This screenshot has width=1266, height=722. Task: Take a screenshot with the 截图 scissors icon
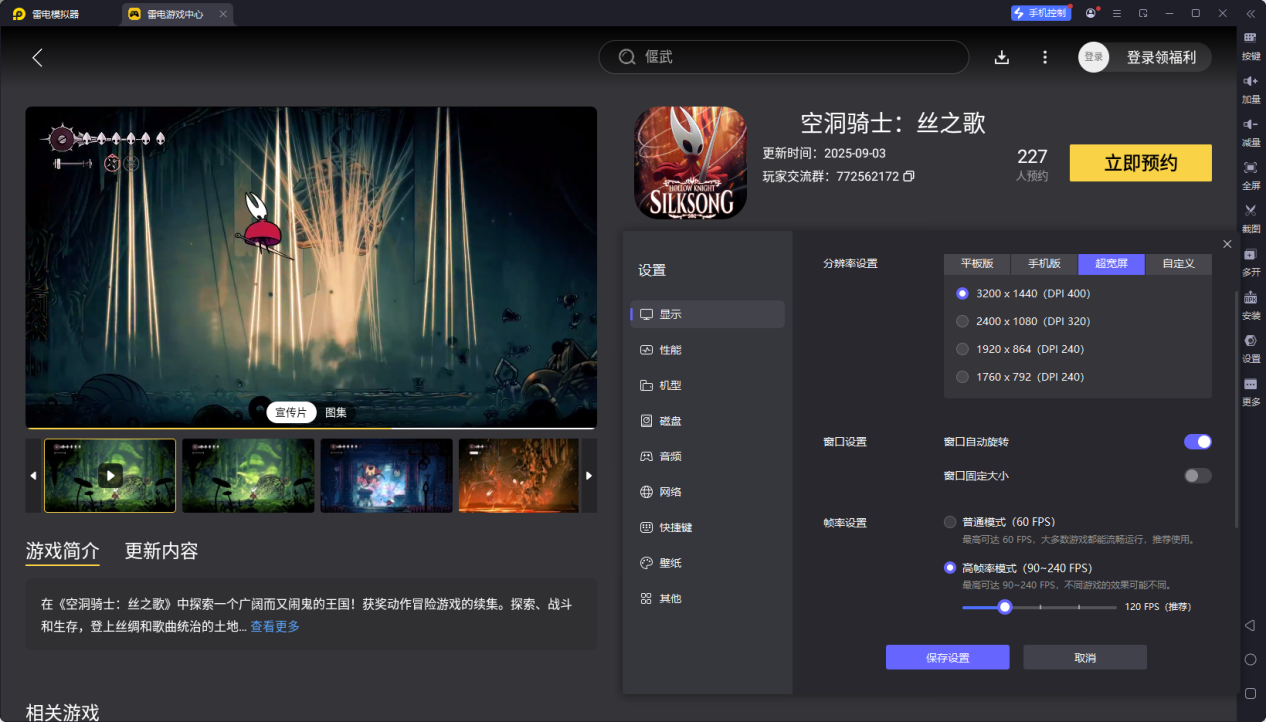(x=1250, y=210)
